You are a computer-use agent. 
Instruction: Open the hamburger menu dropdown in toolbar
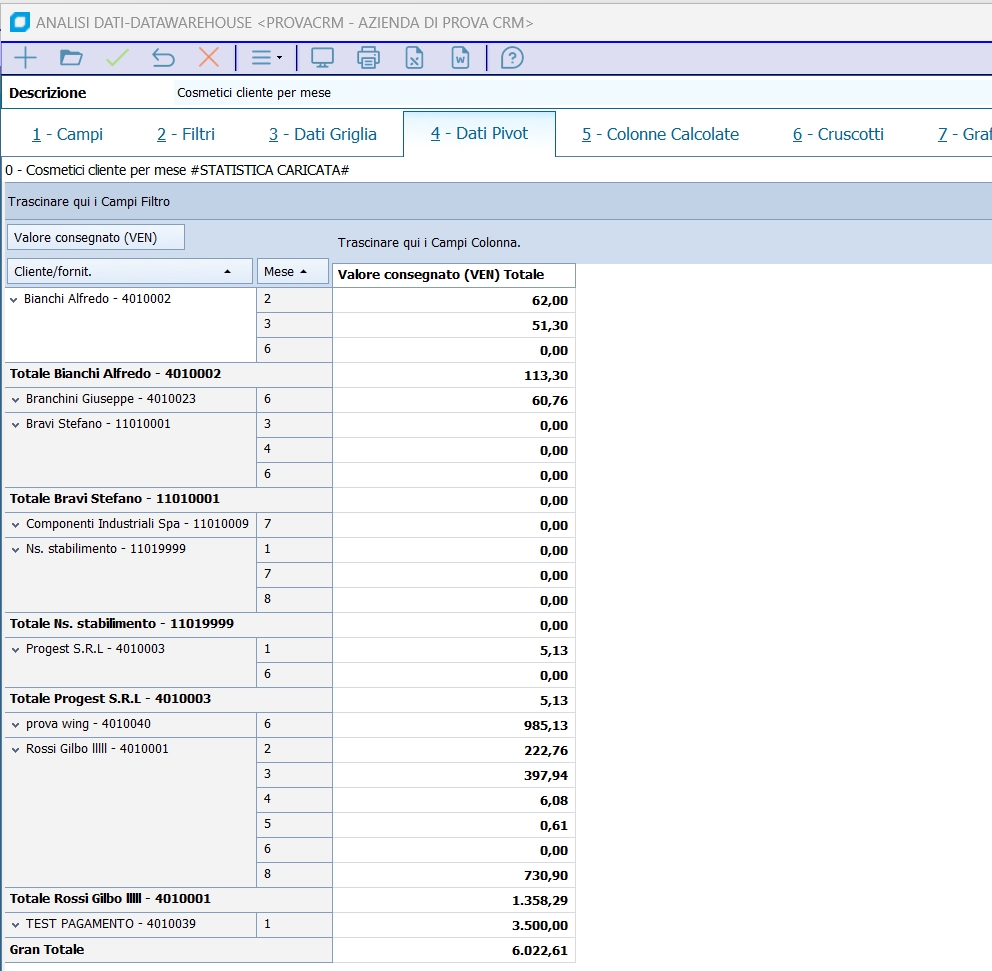point(266,58)
